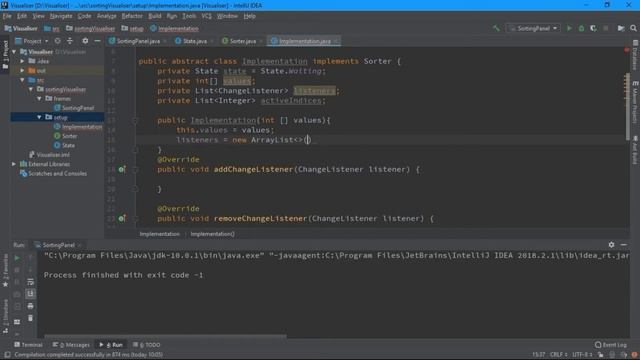Collapse the setup package
640x360 pixels.
40,118
